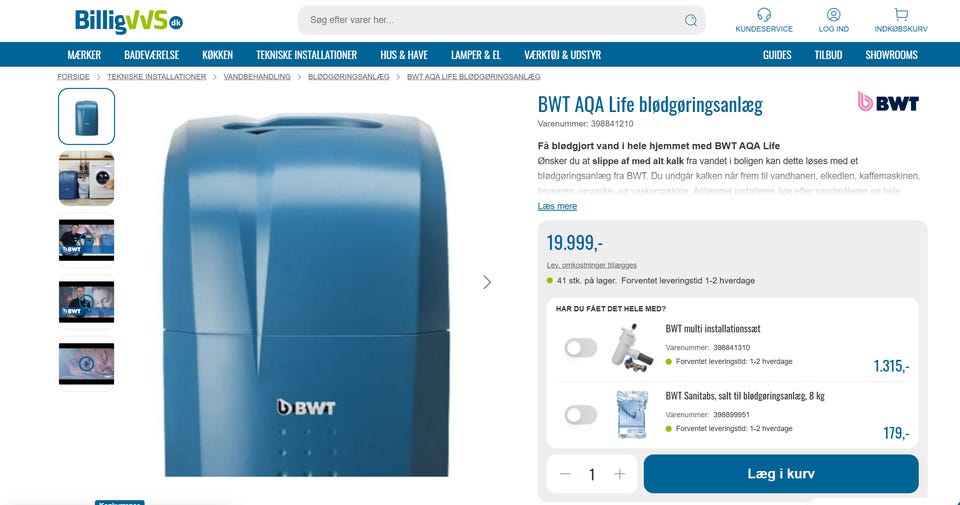The image size is (960, 505).
Task: Open the Tilbud menu item
Action: click(x=828, y=54)
